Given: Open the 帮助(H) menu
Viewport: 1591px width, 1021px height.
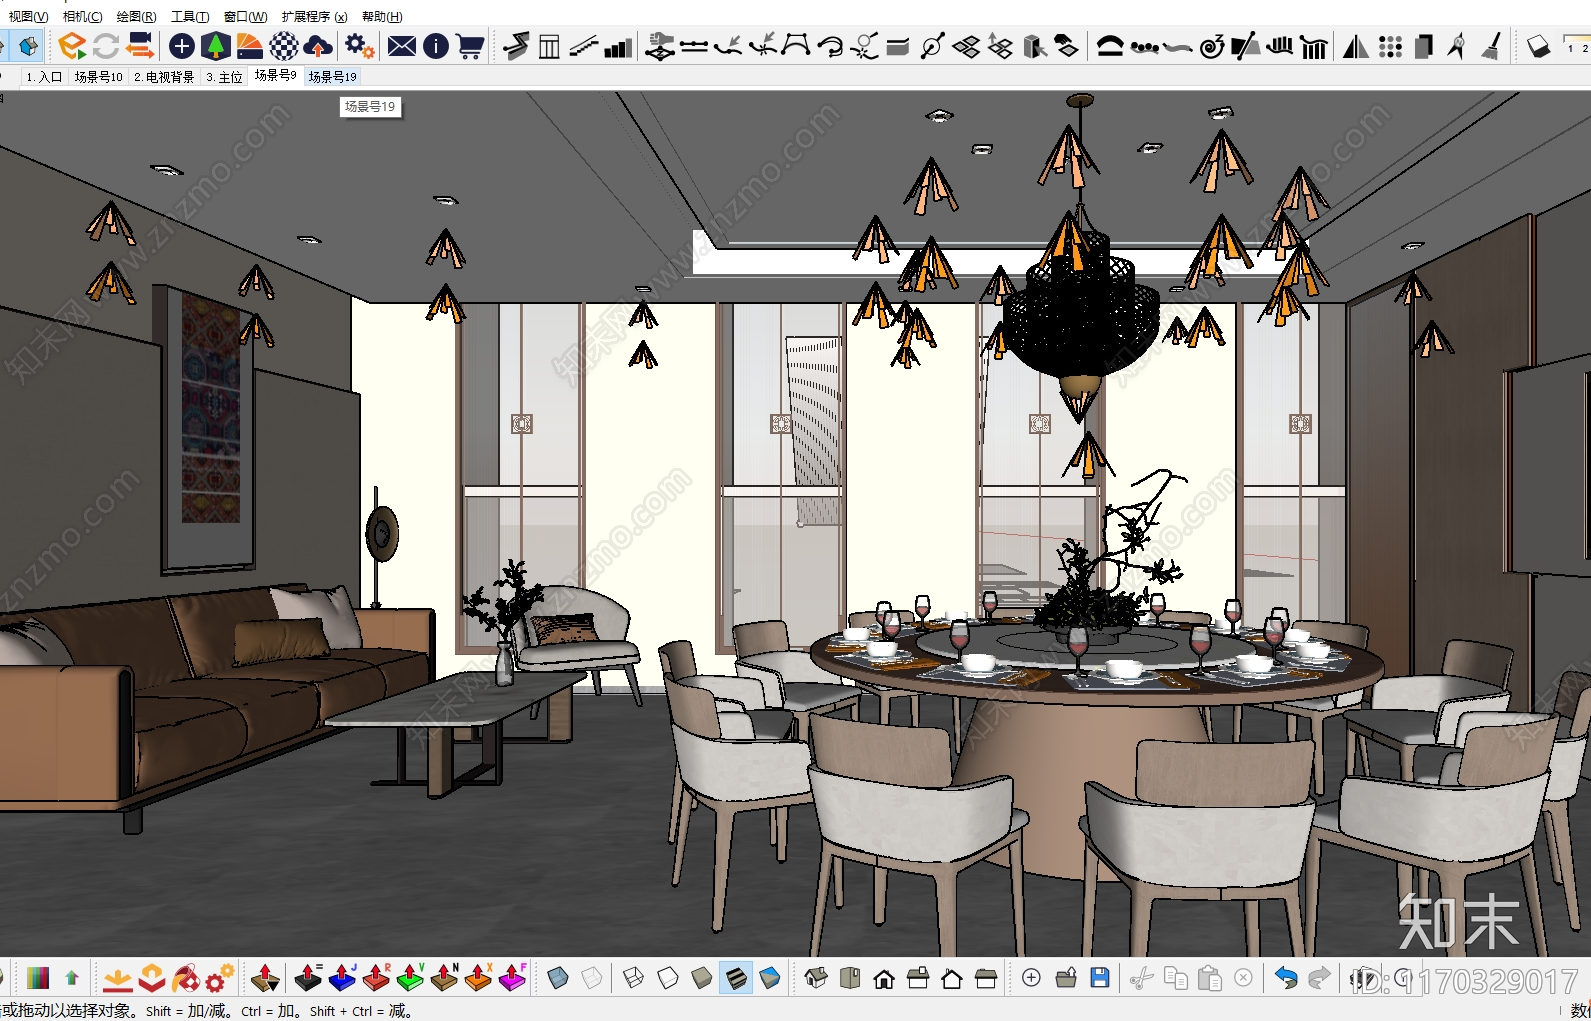Looking at the screenshot, I should click(x=382, y=17).
